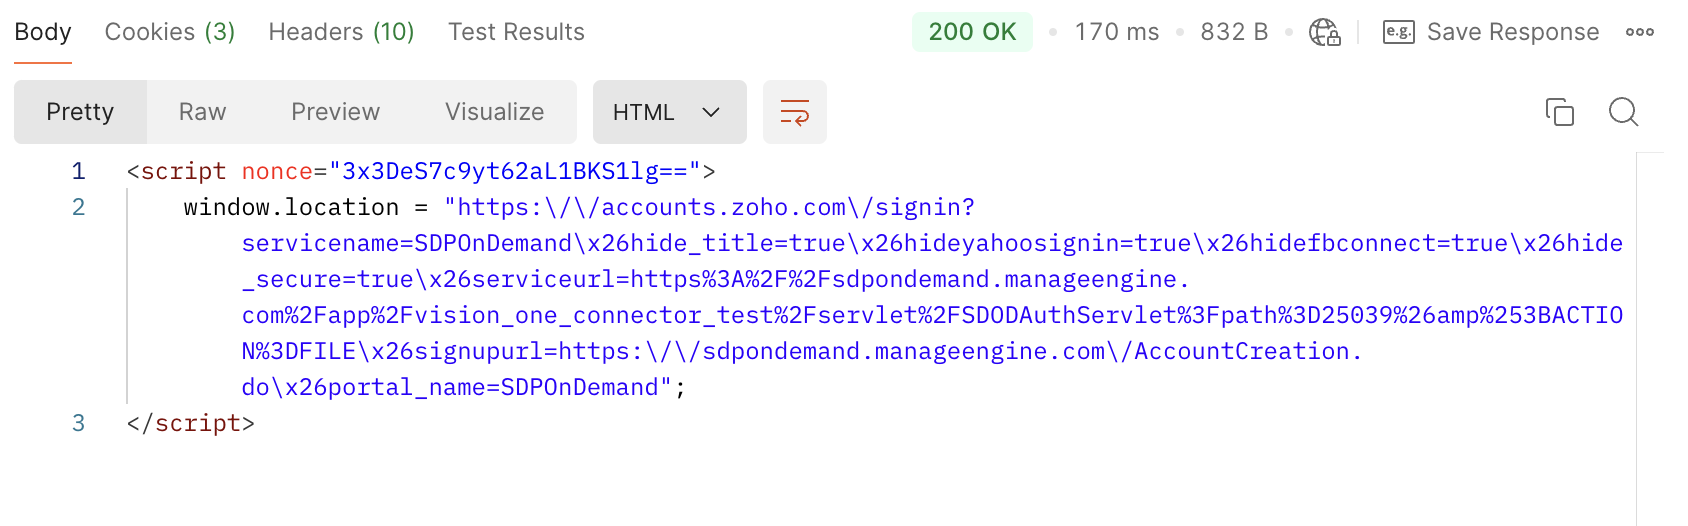This screenshot has height=526, width=1688.
Task: Expand the dropdown chevron beside HTML
Action: 711,112
